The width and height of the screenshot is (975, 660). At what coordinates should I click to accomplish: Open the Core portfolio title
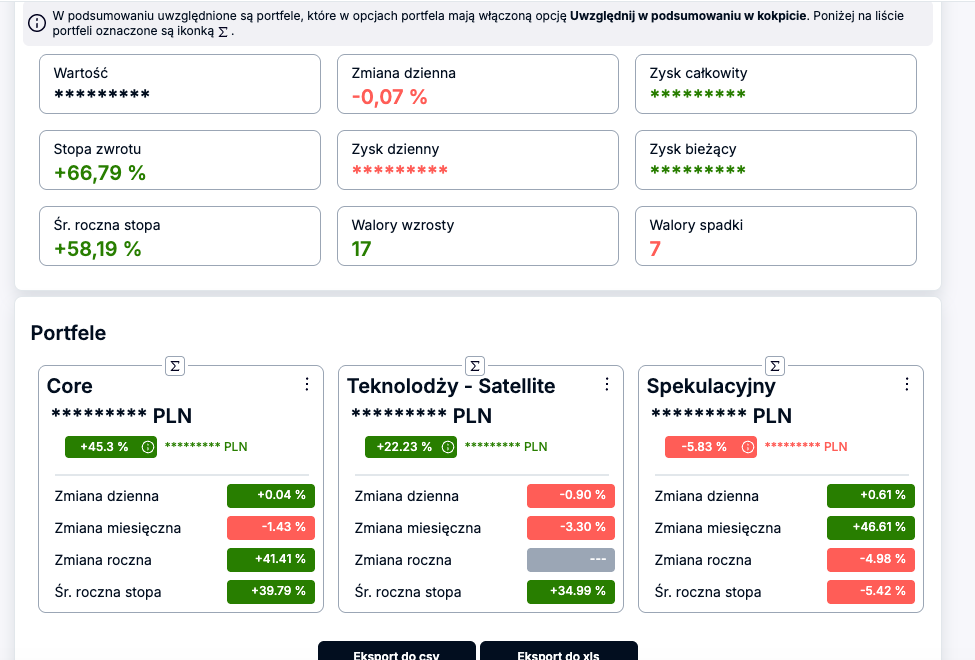[70, 386]
